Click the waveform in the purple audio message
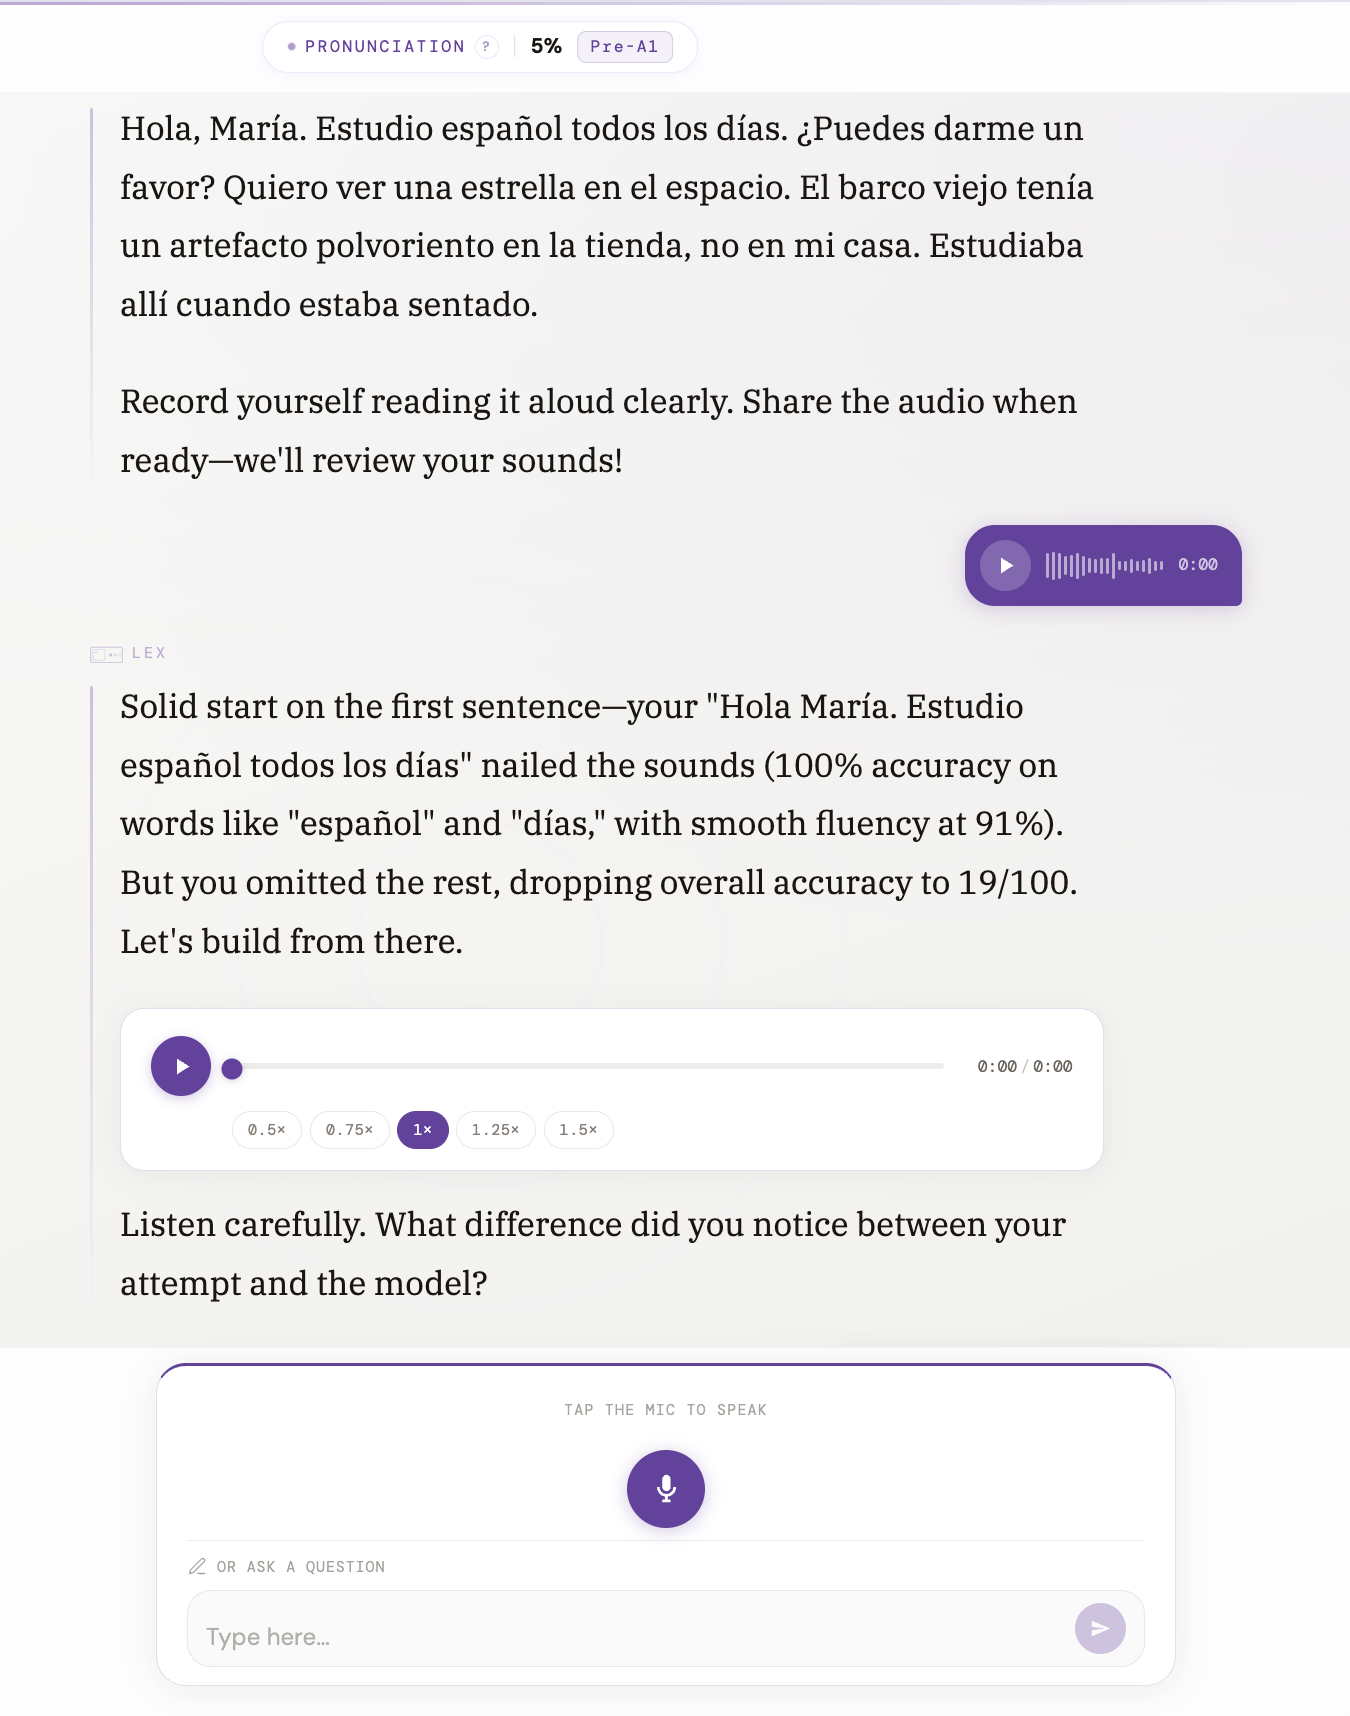The image size is (1350, 1716). click(x=1105, y=565)
